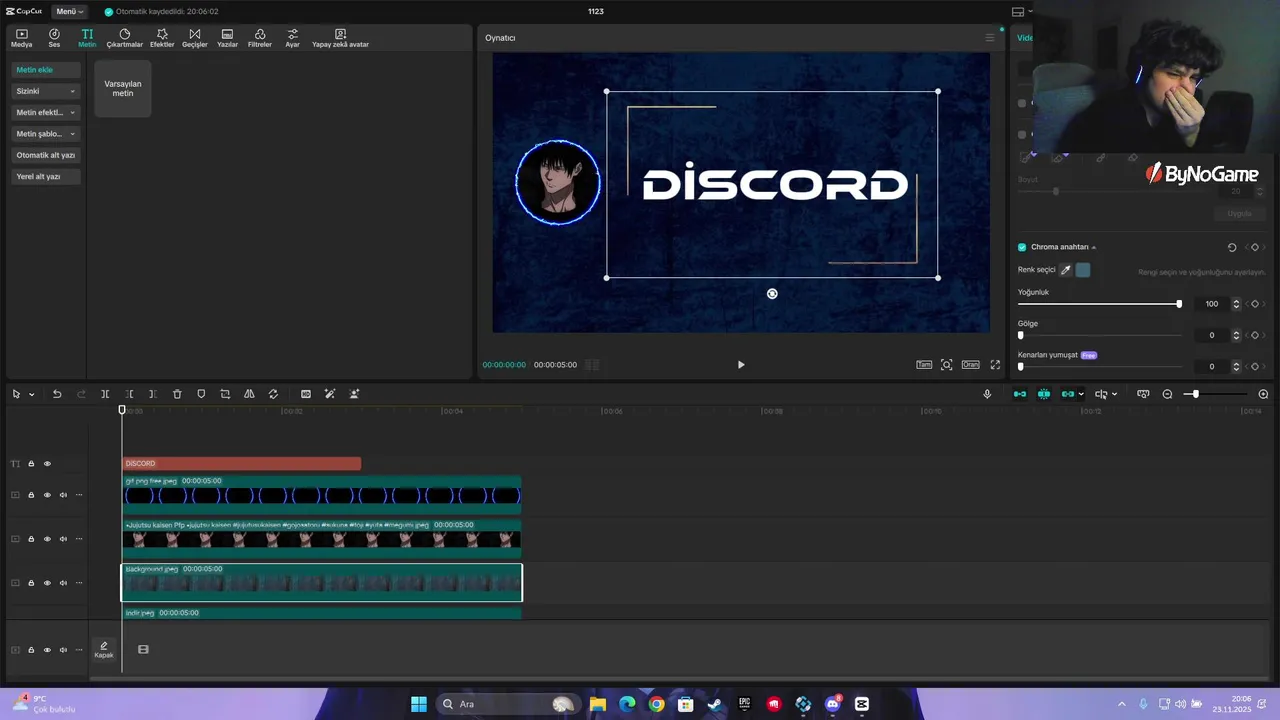Click the Oran ratio button
This screenshot has height=720, width=1280.
pos(970,365)
